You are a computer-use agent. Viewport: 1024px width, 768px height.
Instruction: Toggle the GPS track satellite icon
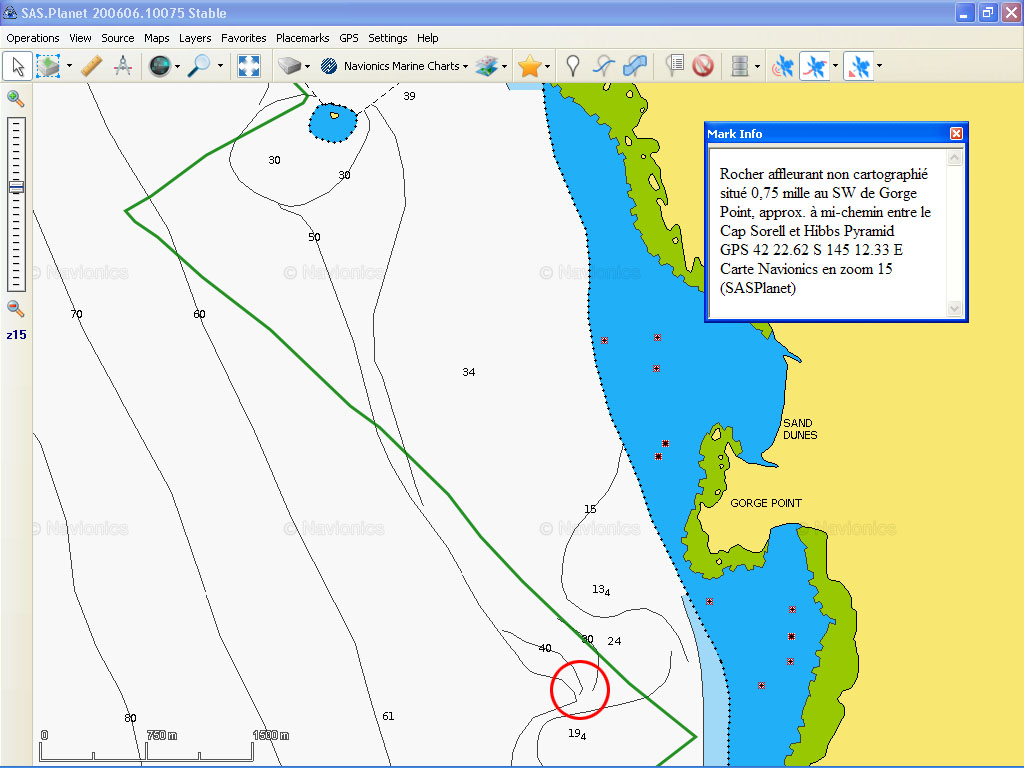814,66
